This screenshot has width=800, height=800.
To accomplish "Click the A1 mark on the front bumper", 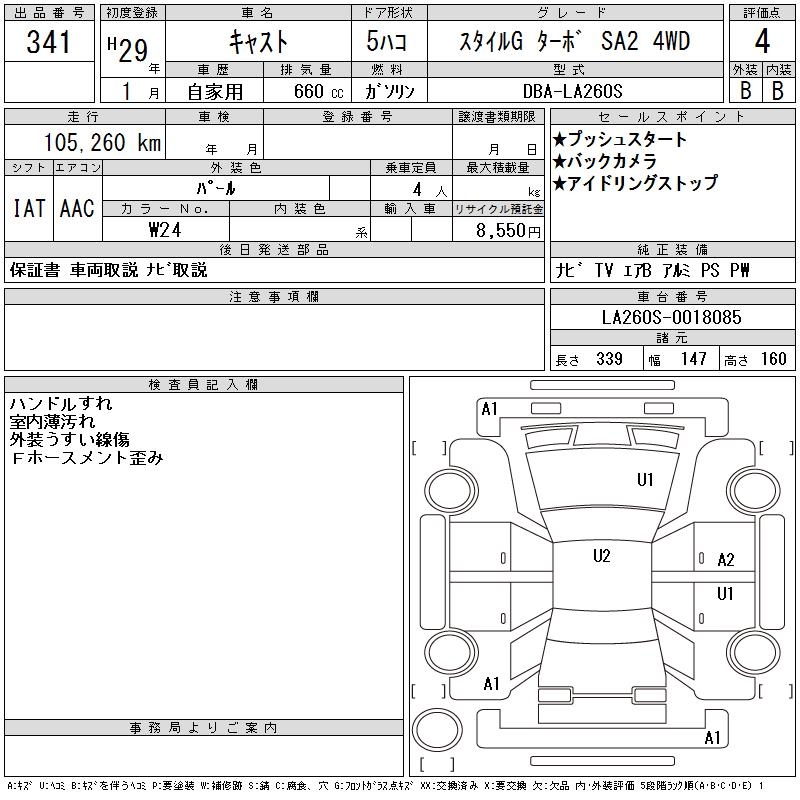I will pos(489,409).
